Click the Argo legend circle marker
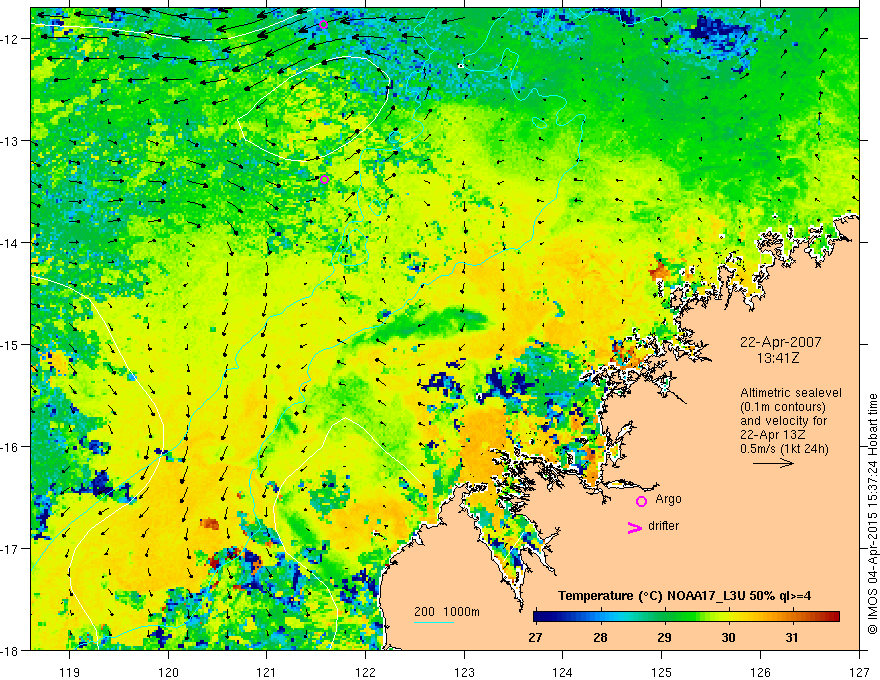The width and height of the screenshot is (880, 680). [x=641, y=501]
